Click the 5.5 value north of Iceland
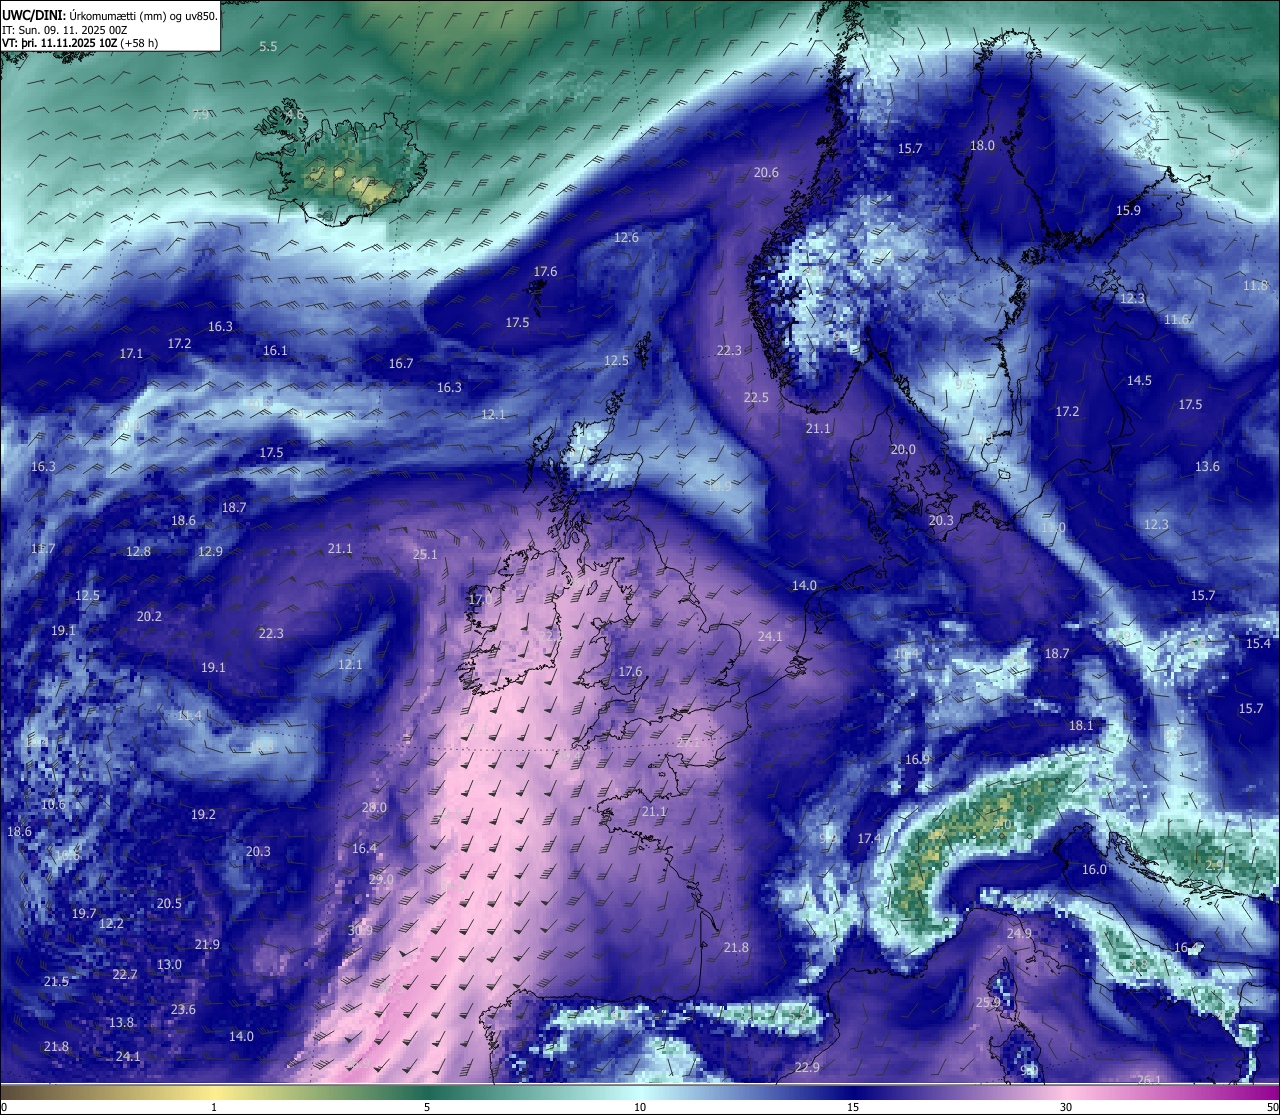 point(268,47)
